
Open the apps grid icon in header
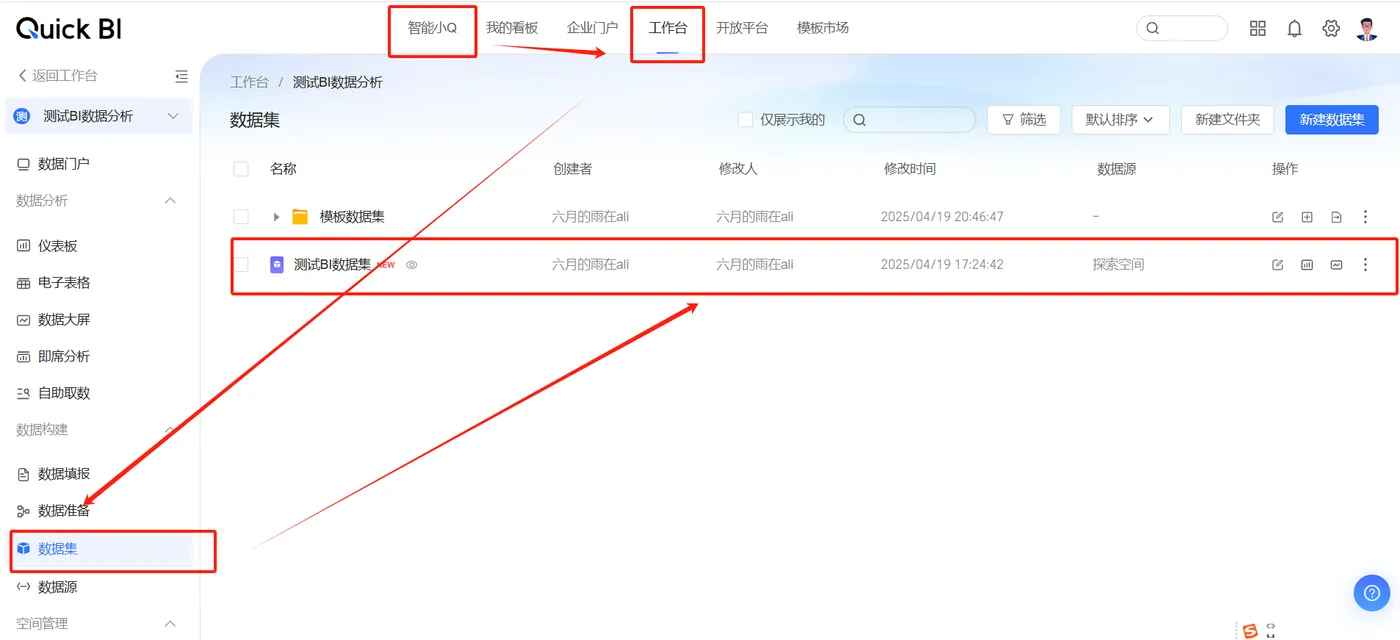click(1258, 29)
